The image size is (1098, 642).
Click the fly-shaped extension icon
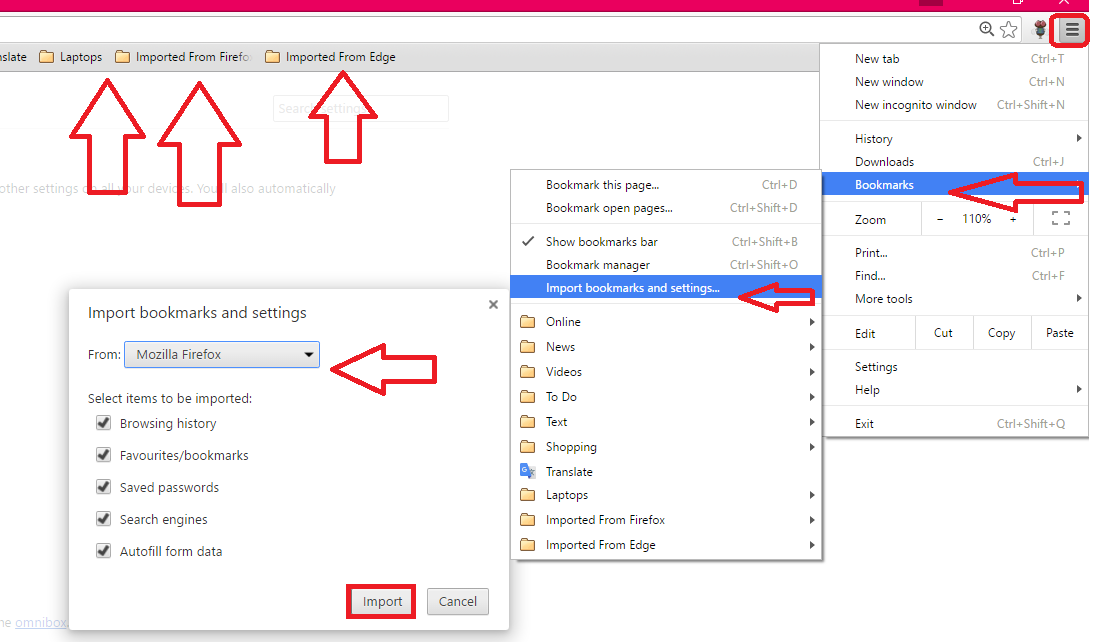point(1037,30)
